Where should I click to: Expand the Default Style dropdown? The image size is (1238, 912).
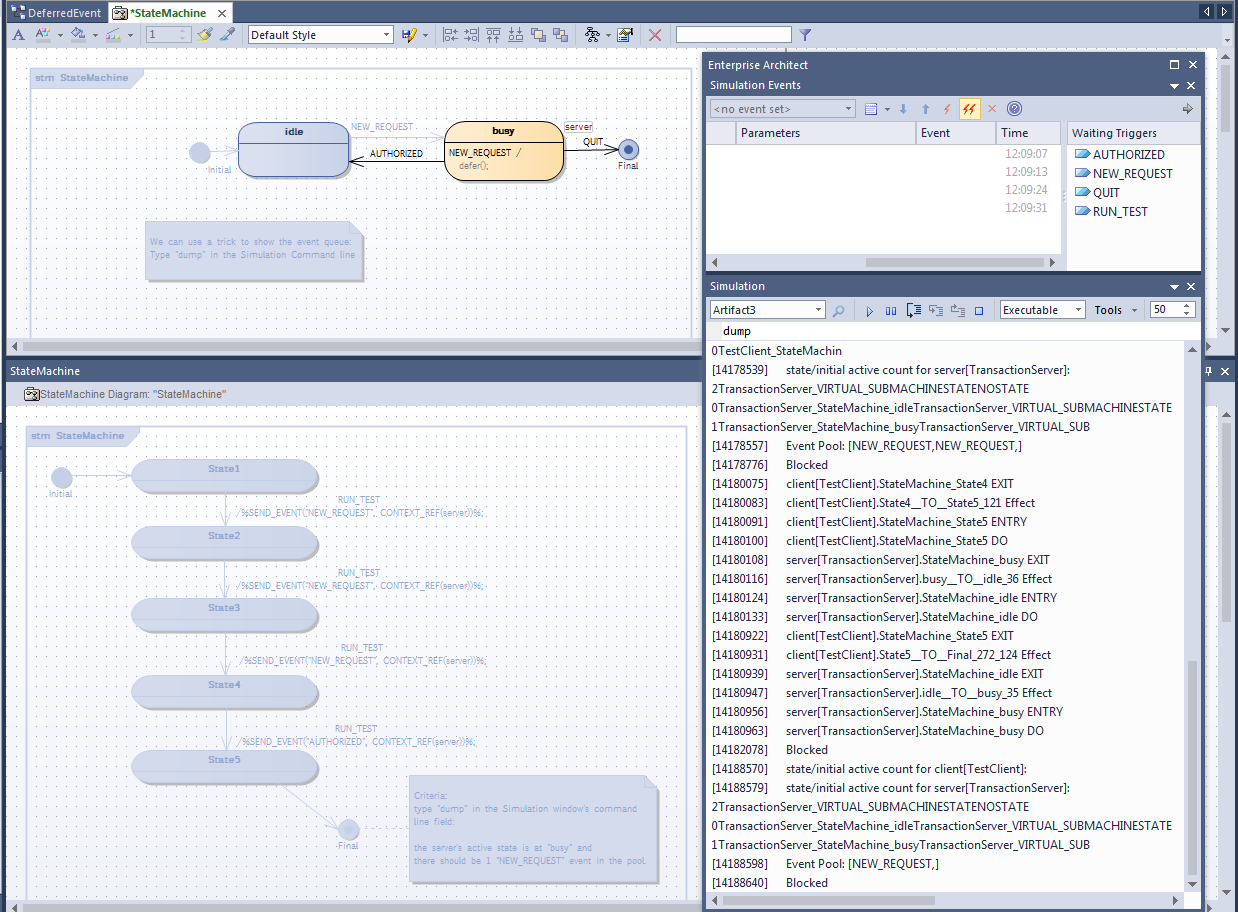point(386,35)
